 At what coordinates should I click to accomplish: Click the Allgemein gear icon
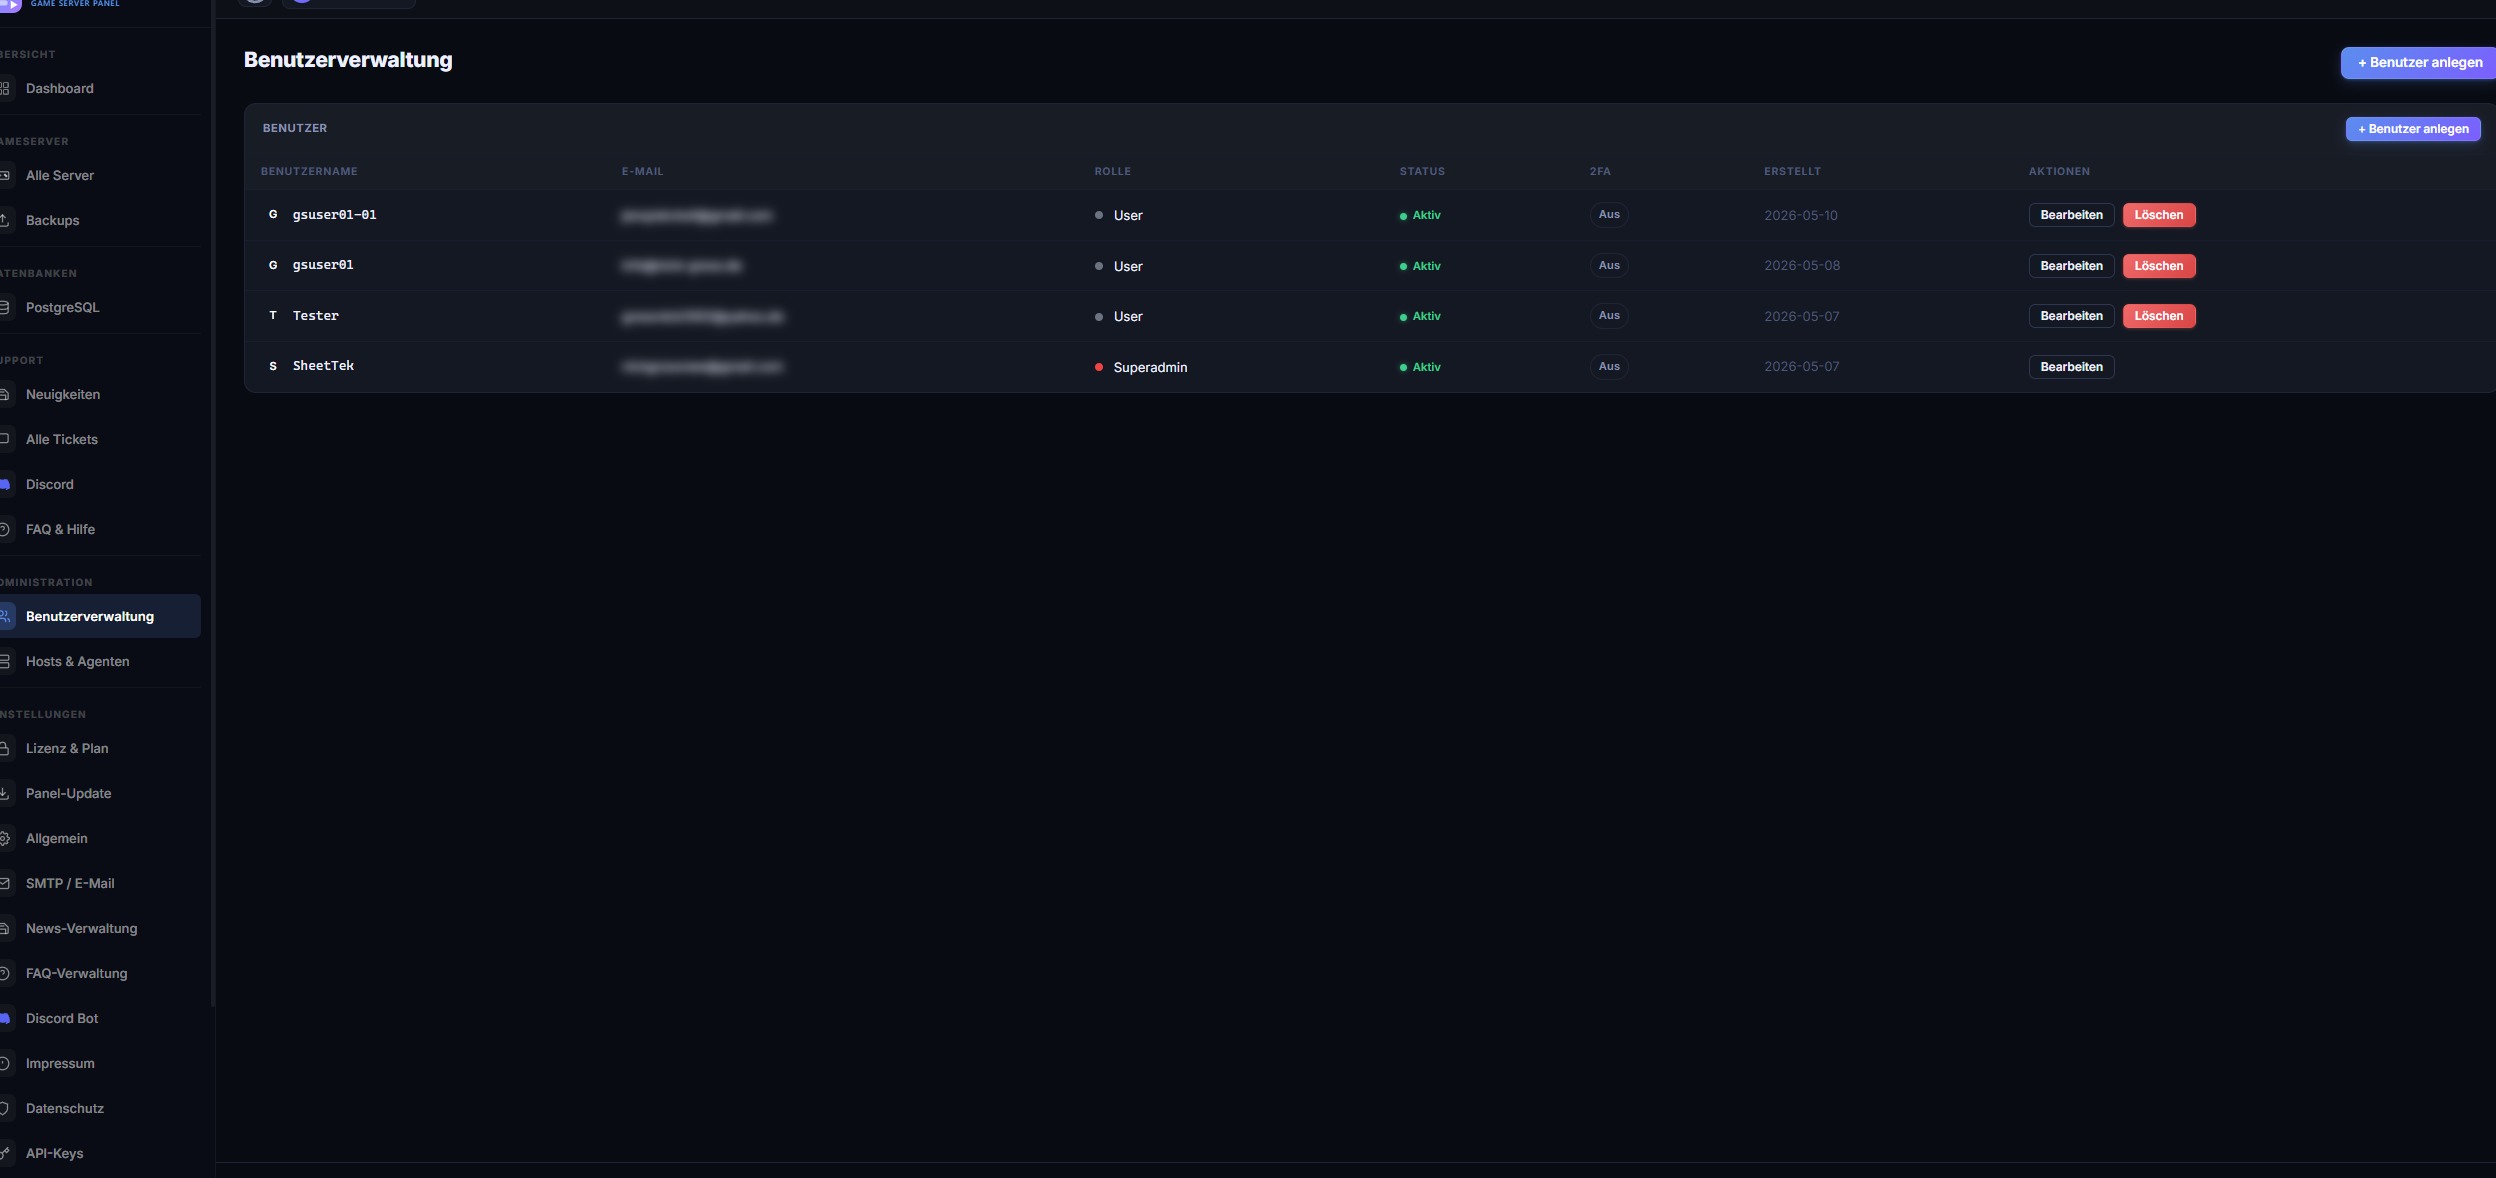[4, 838]
